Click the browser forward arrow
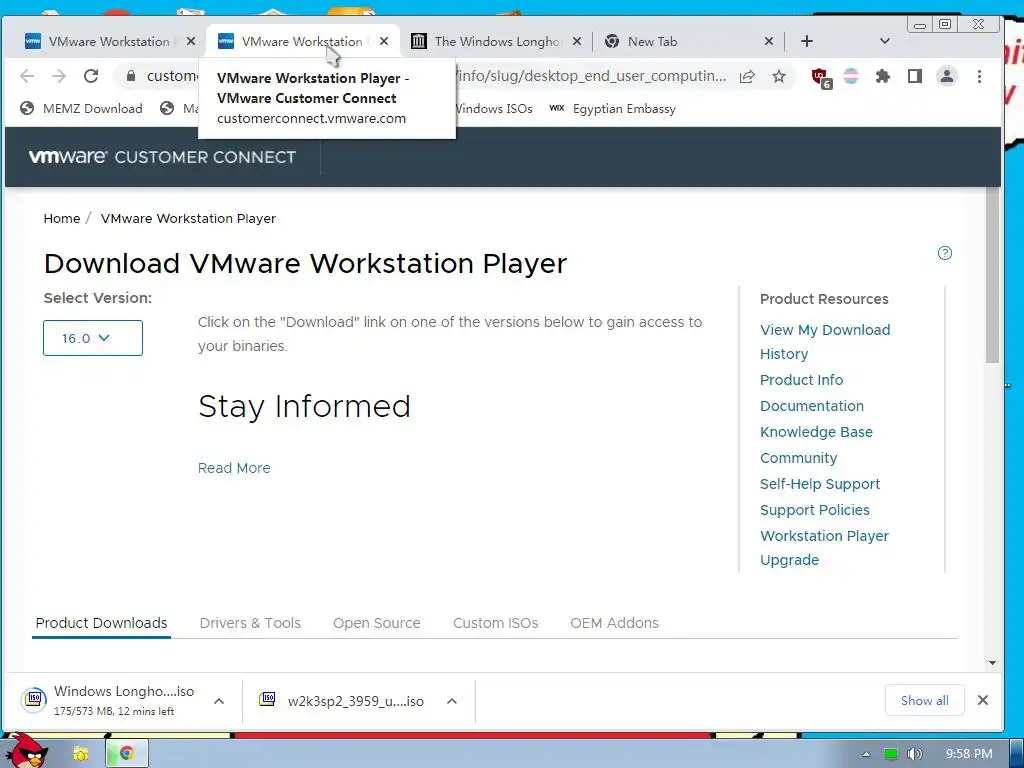1024x768 pixels. (x=59, y=76)
